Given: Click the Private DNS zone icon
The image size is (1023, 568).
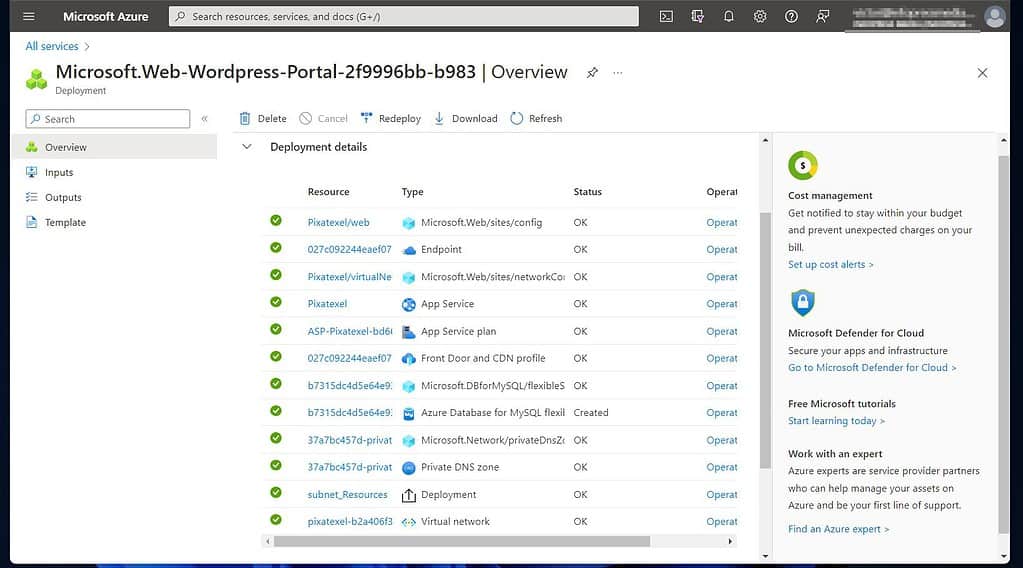Looking at the screenshot, I should (408, 468).
